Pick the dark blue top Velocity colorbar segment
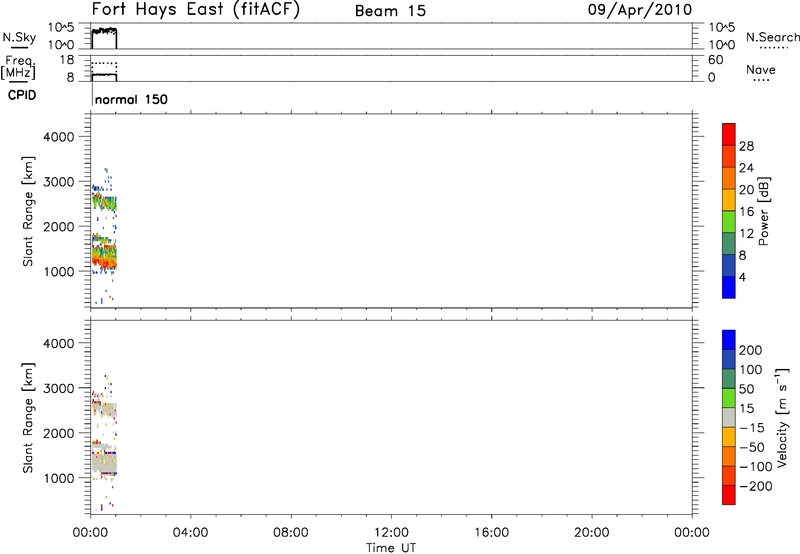Image resolution: width=800 pixels, height=554 pixels. (729, 339)
